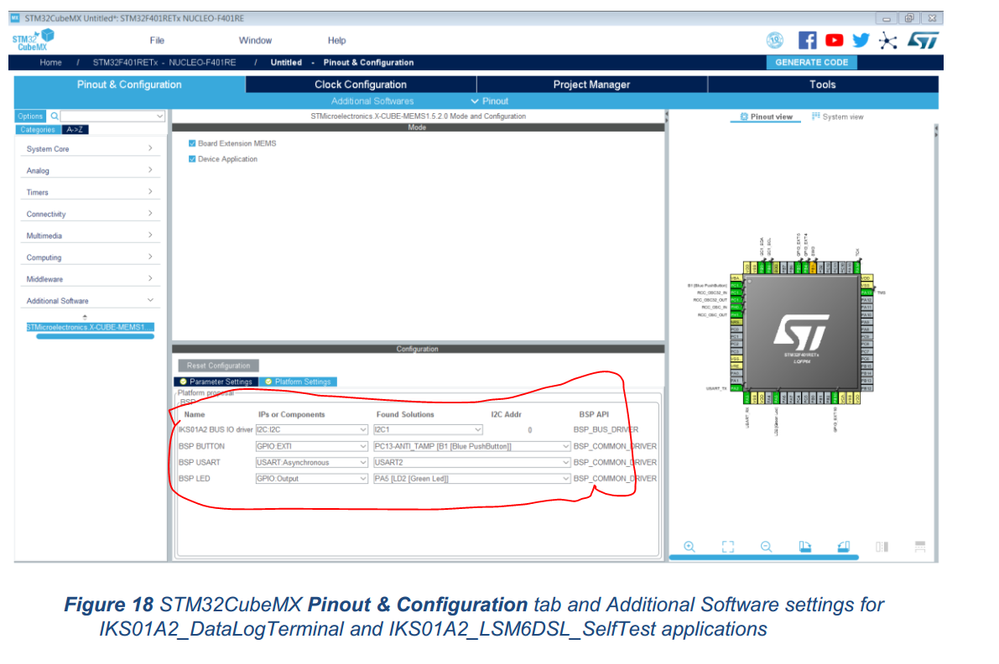
Task: Select STMicroelectronics.X-CUBE-MEMS1 in the category list
Action: tap(90, 327)
